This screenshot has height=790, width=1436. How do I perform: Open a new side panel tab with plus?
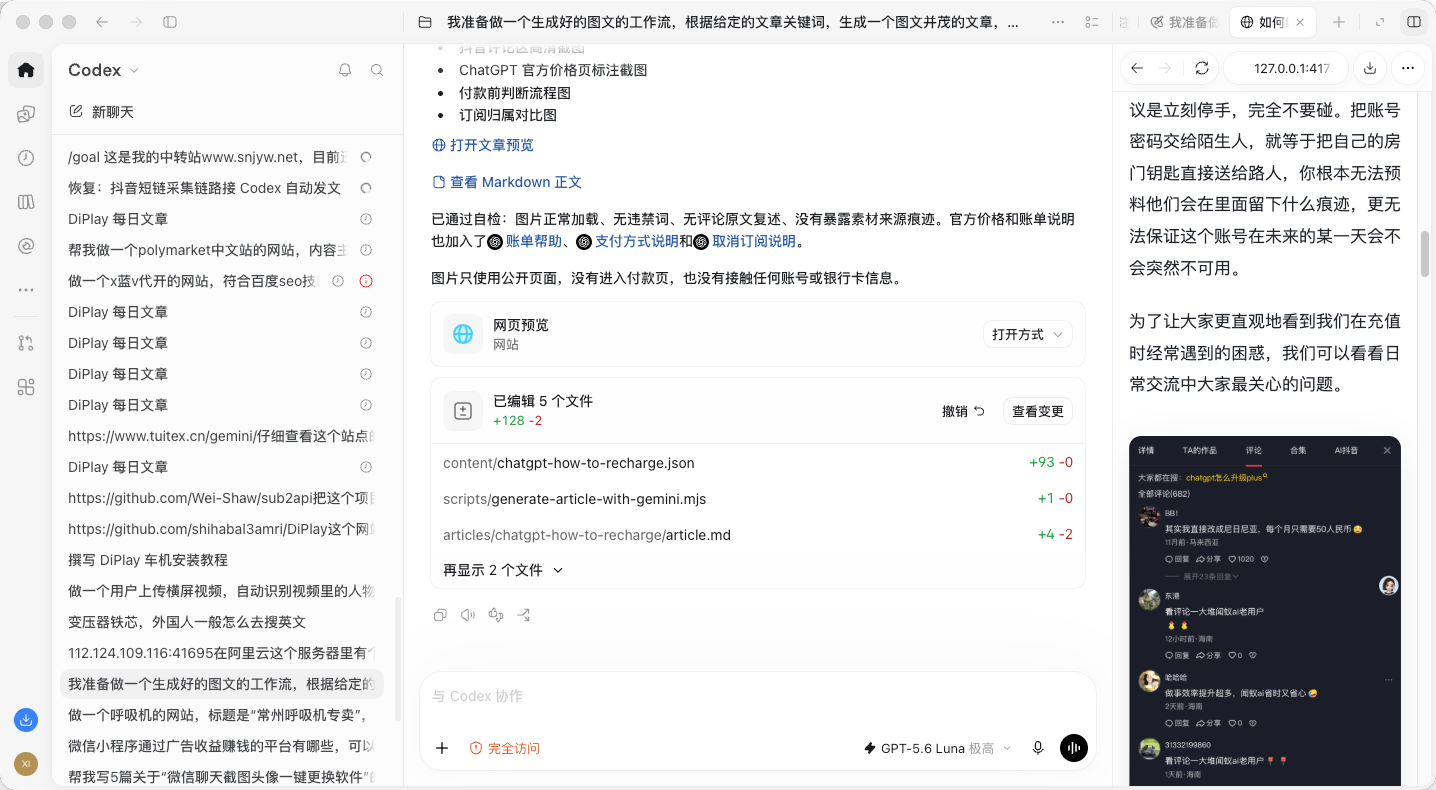click(1339, 22)
